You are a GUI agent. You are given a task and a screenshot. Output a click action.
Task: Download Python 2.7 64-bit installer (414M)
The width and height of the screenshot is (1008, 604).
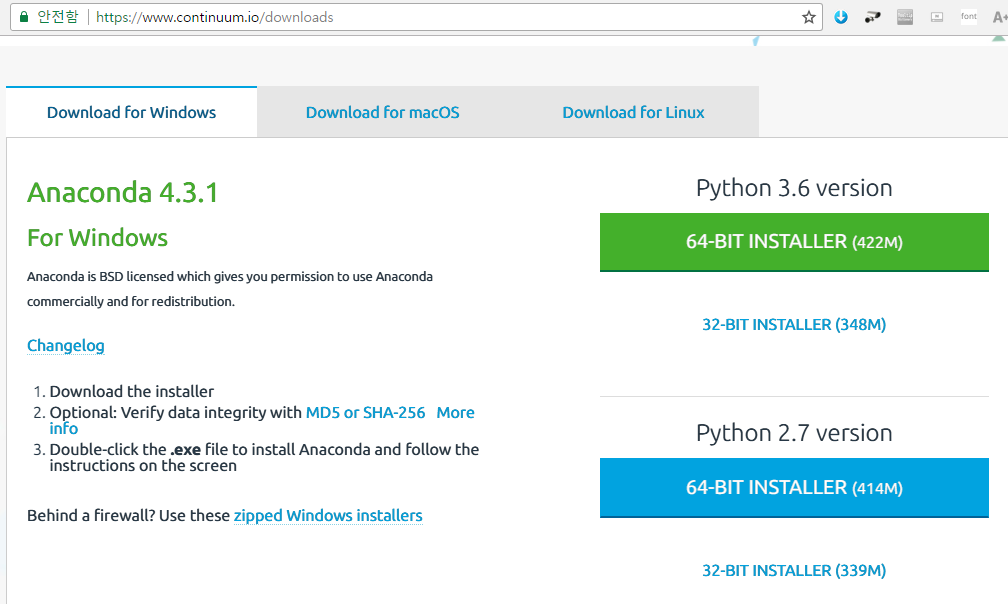(x=794, y=488)
